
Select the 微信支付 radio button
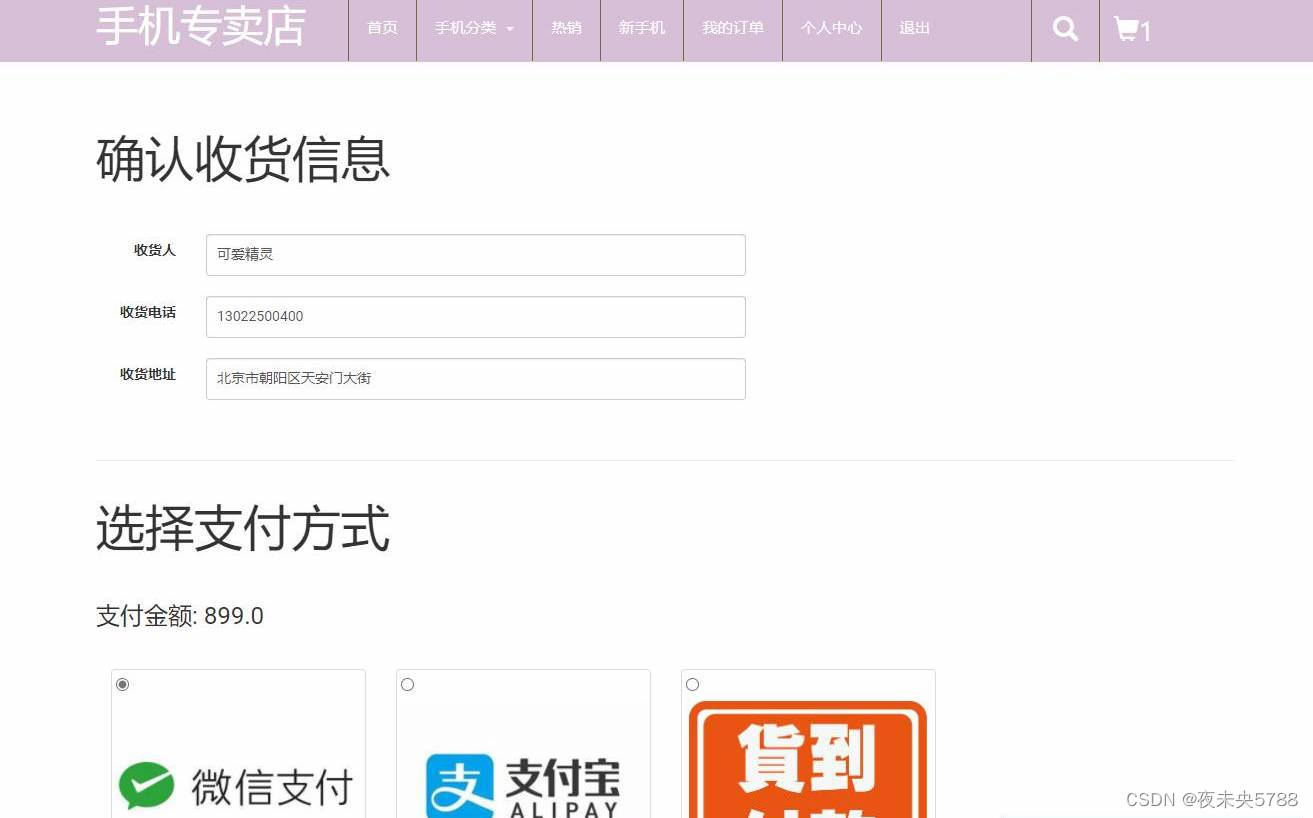pos(122,684)
